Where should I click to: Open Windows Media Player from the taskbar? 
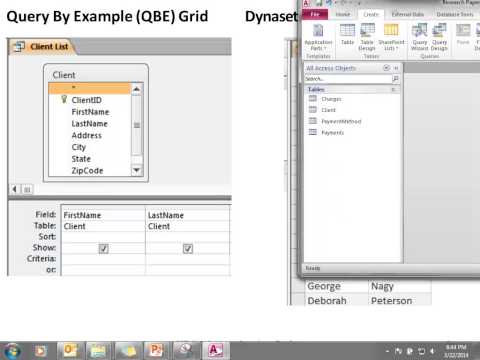click(41, 351)
